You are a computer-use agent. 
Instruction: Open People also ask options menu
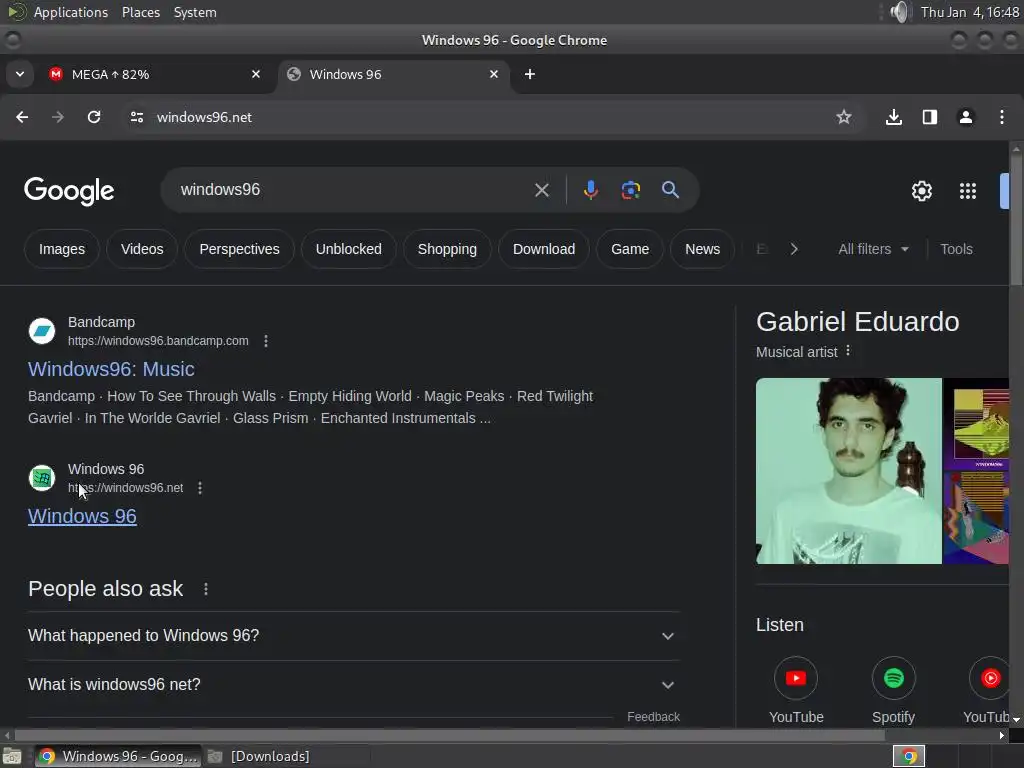pyautogui.click(x=206, y=589)
